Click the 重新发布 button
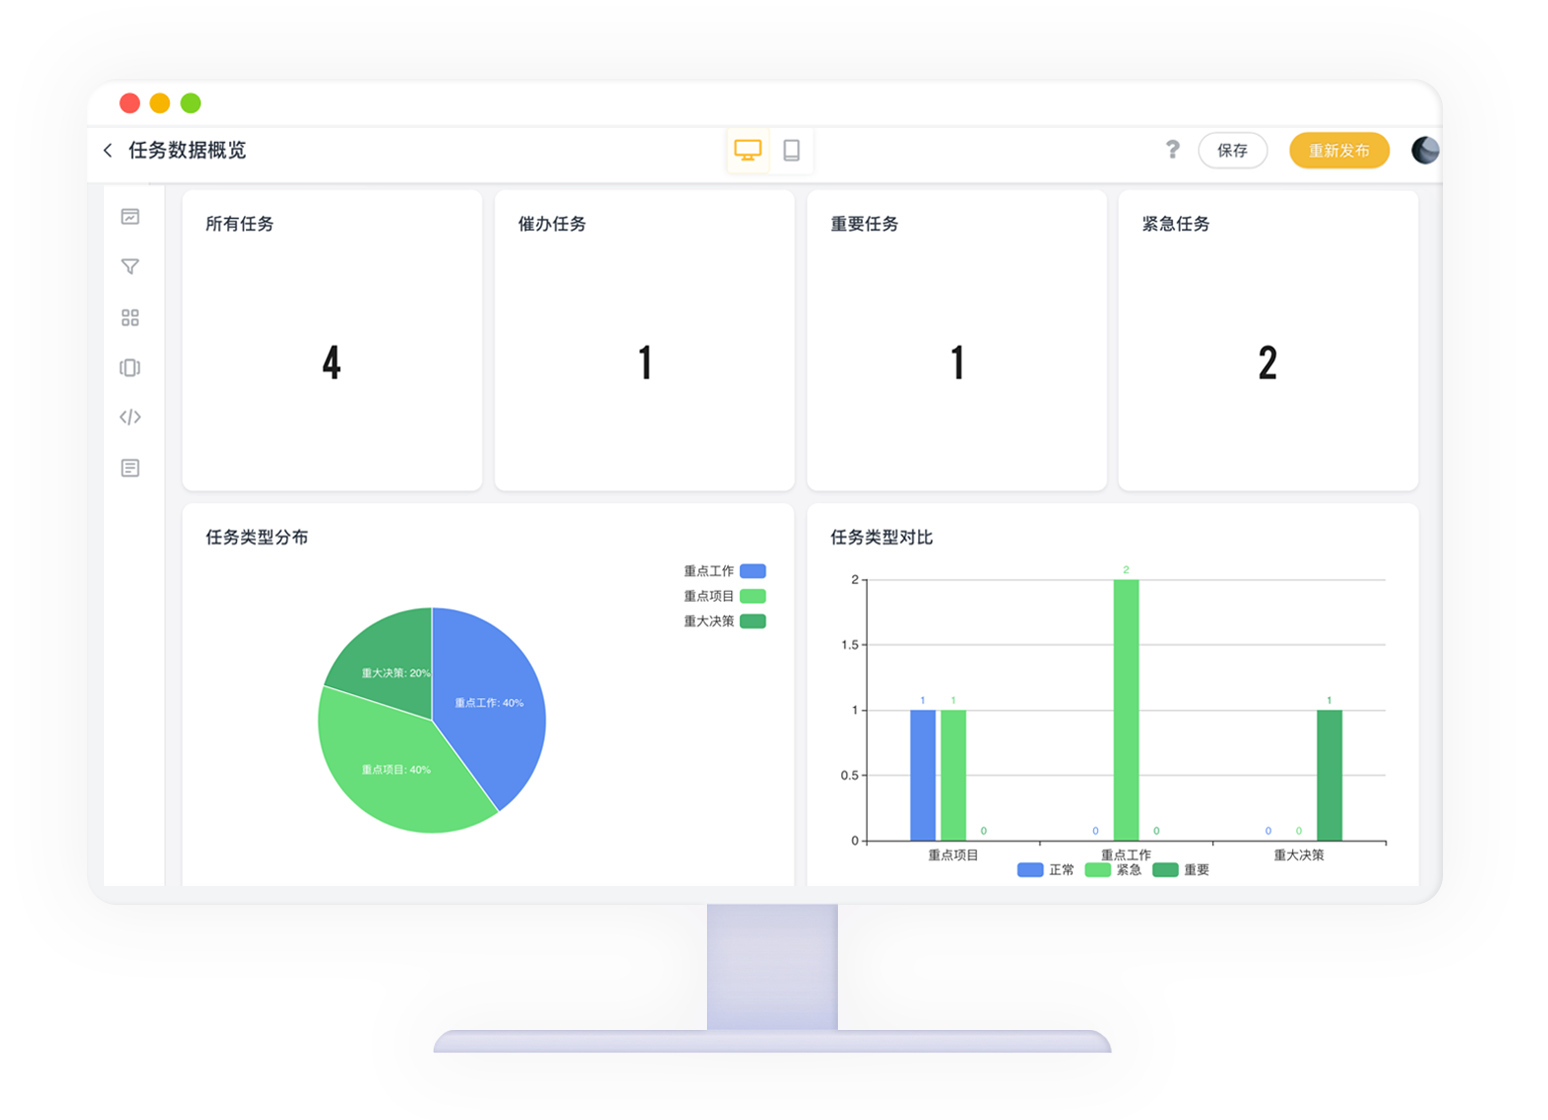Viewport: 1548px width, 1120px height. click(x=1339, y=151)
